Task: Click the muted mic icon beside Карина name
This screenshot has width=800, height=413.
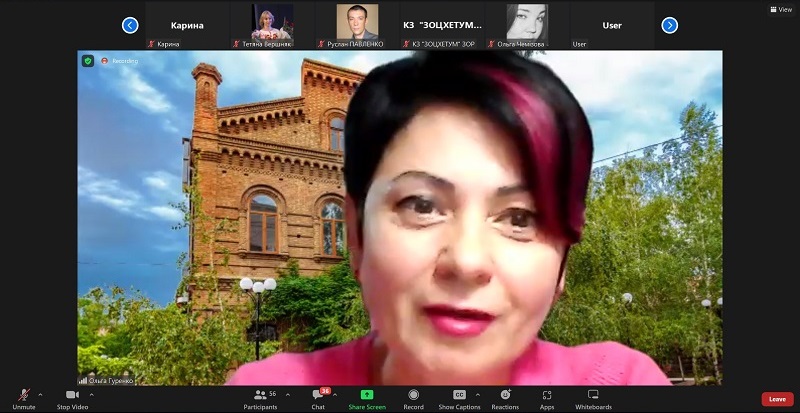Action: (151, 44)
